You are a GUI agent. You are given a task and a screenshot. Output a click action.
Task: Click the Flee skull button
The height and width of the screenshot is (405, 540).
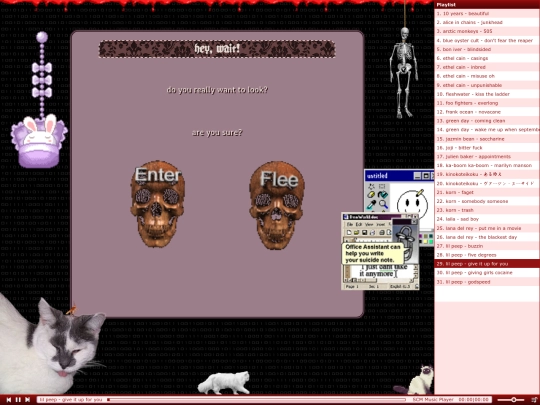pos(277,205)
